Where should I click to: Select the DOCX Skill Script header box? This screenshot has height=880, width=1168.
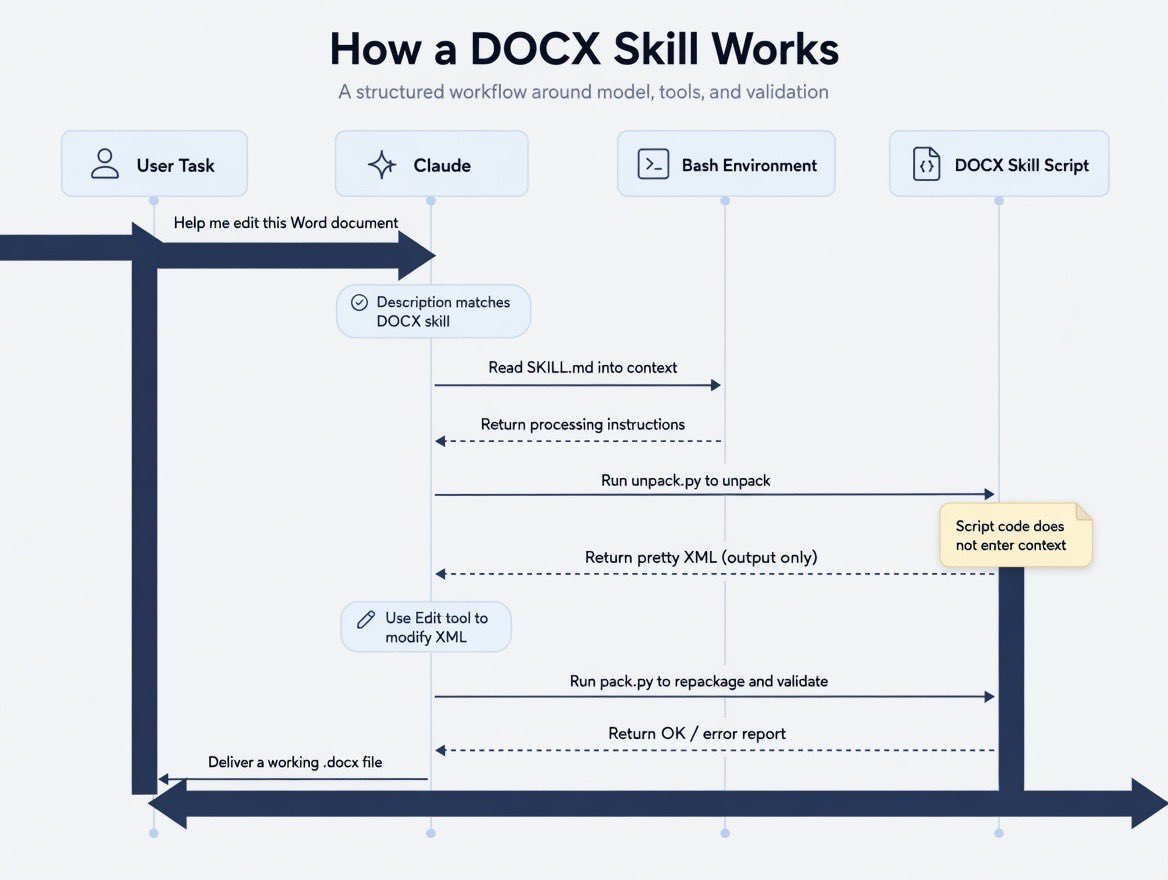pyautogui.click(x=999, y=164)
